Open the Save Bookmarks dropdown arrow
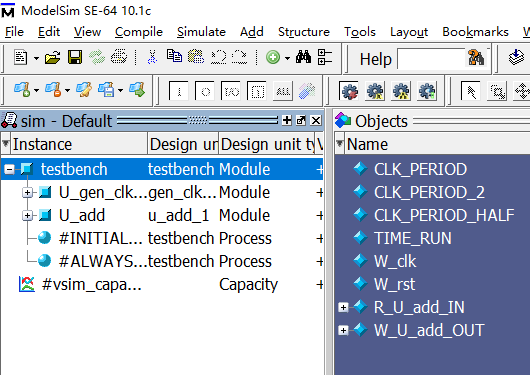530x375 pixels. tap(121, 91)
